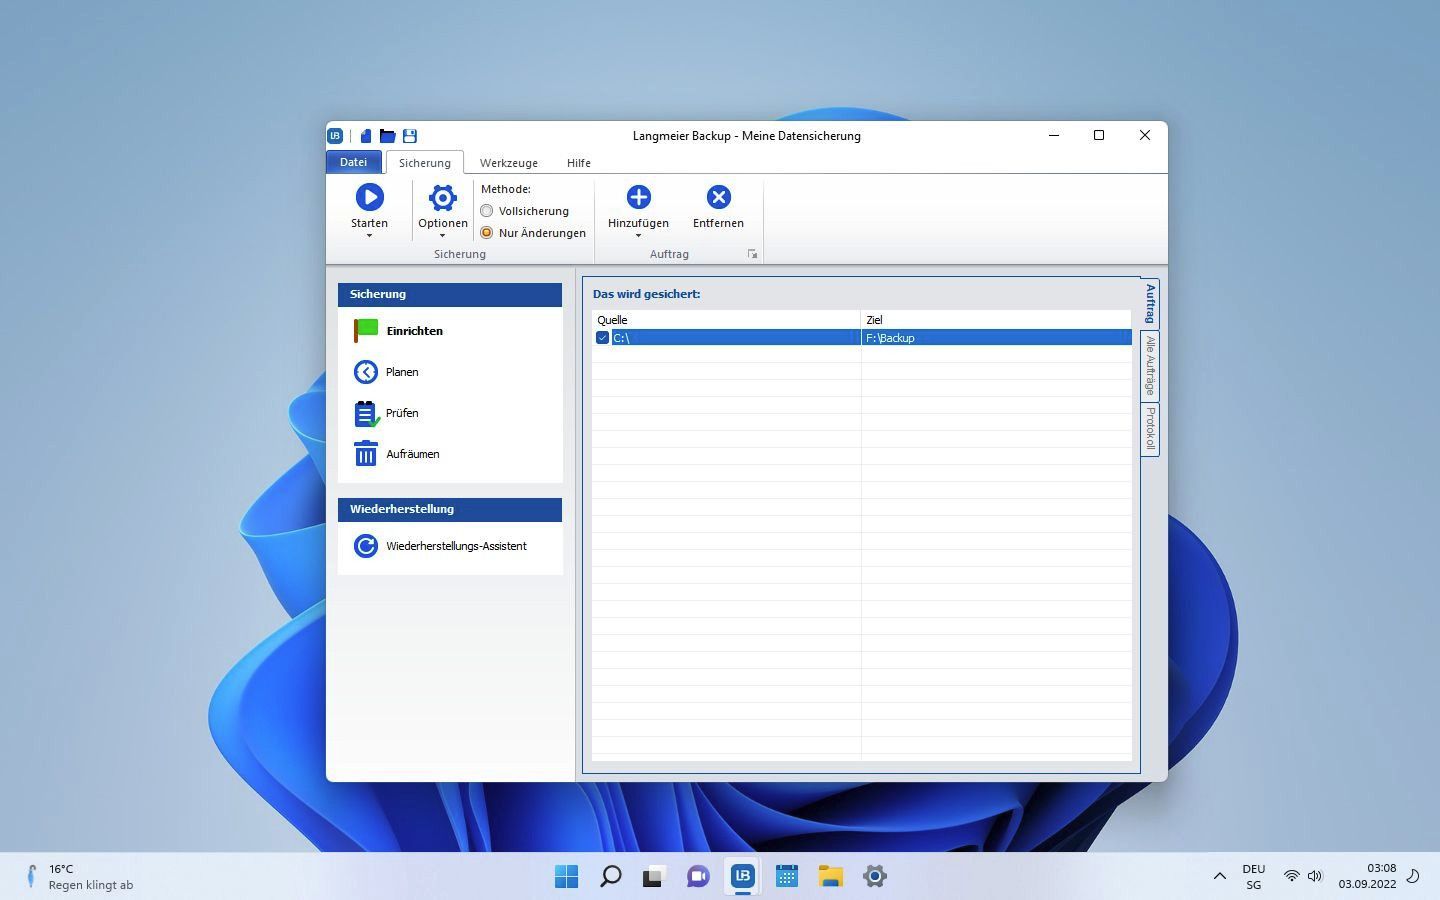Viewport: 1440px width, 900px height.
Task: Select the Nur Änderungen radio button
Action: (487, 233)
